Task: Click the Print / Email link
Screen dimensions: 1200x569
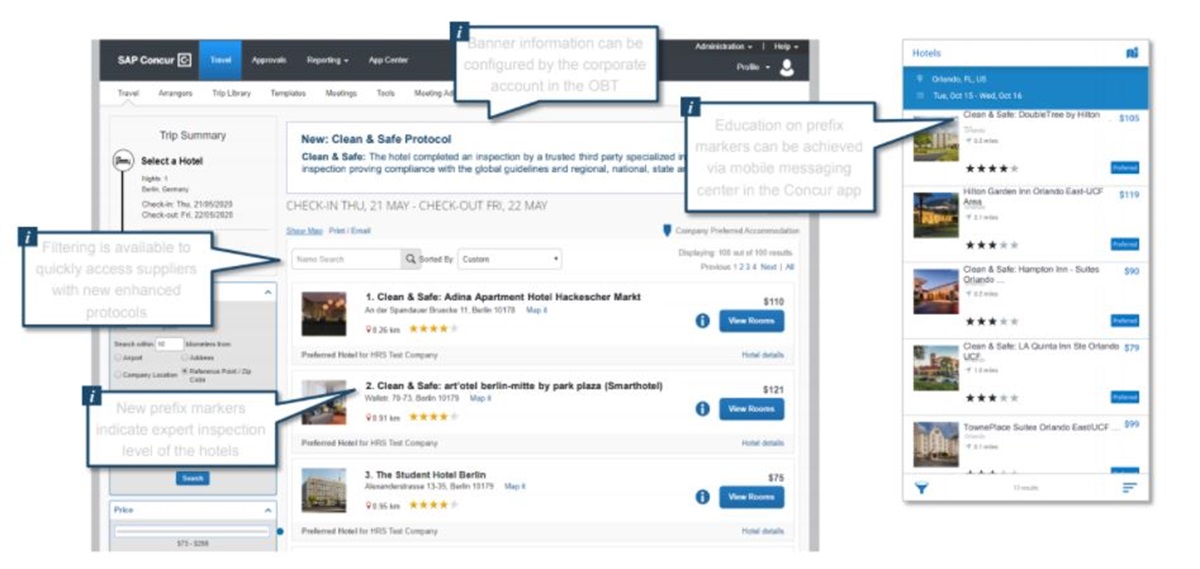Action: pos(349,230)
